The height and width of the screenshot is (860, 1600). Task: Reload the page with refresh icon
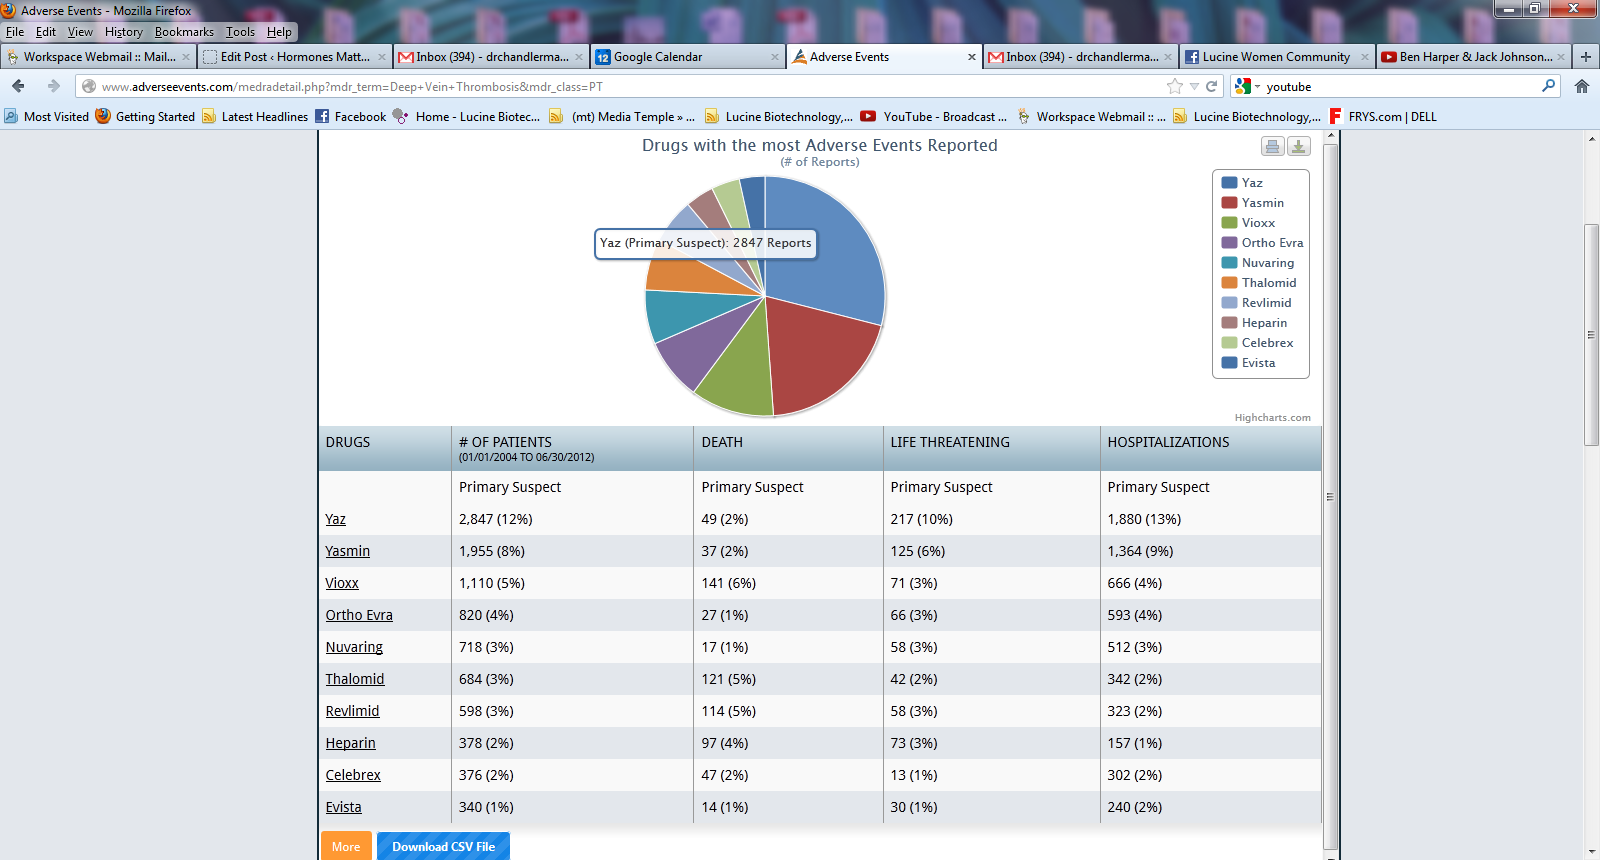coord(1212,86)
